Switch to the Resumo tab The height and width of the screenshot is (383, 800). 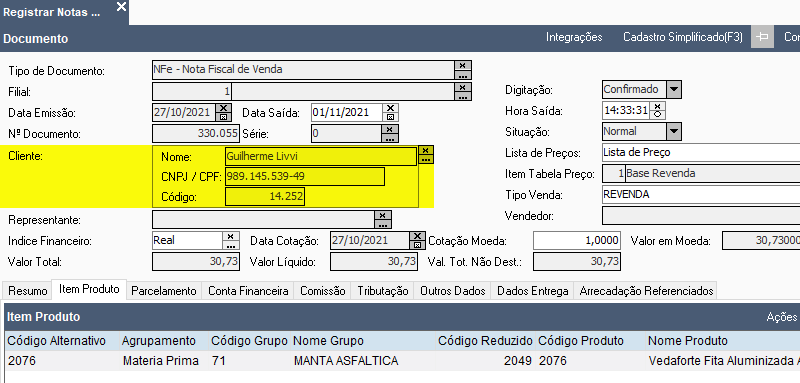[28, 291]
